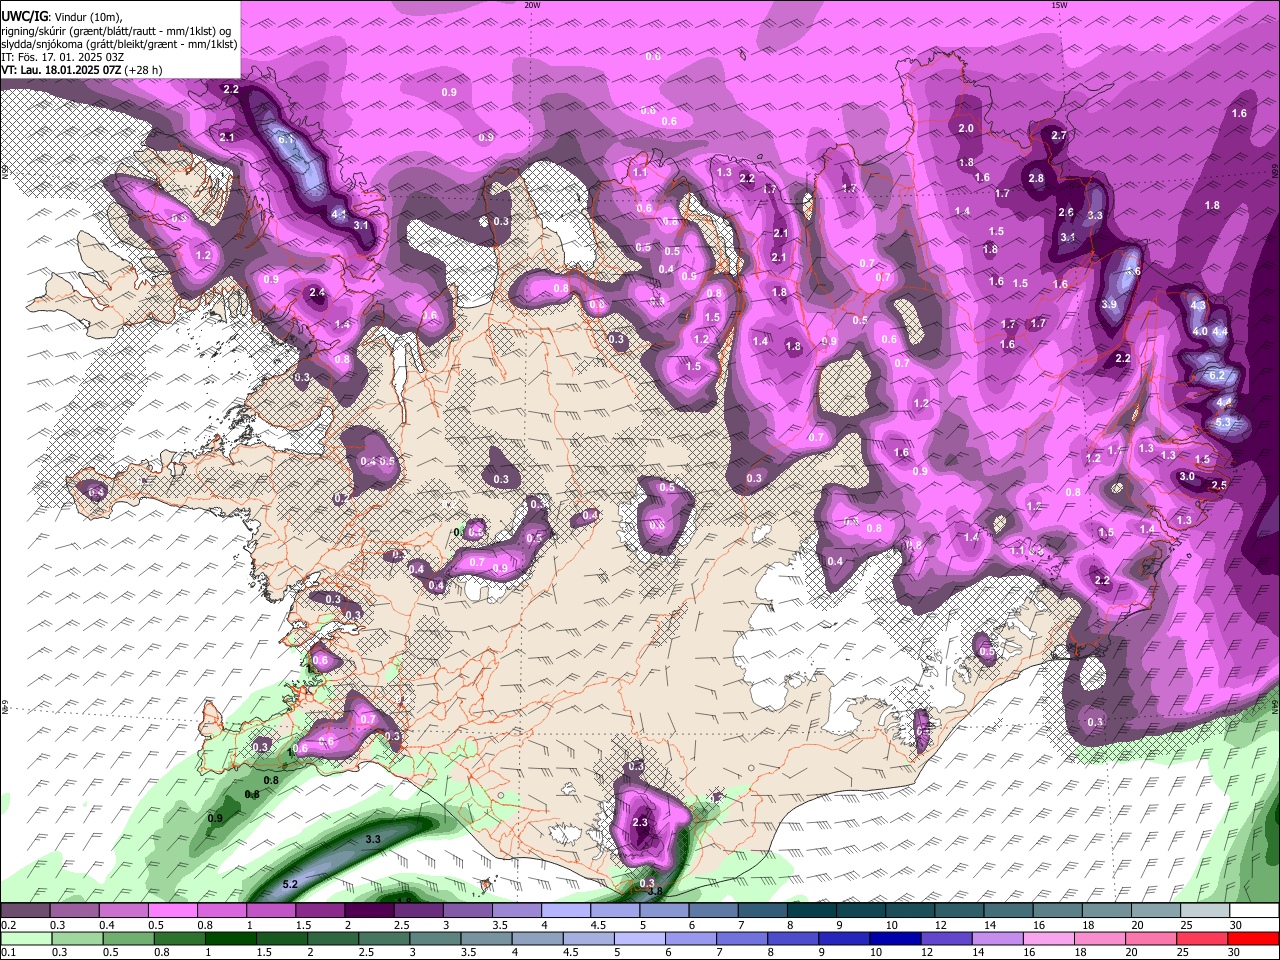Select the dark teal top legend swatch at 8
Viewport: 1280px width, 960px height.
[x=812, y=911]
